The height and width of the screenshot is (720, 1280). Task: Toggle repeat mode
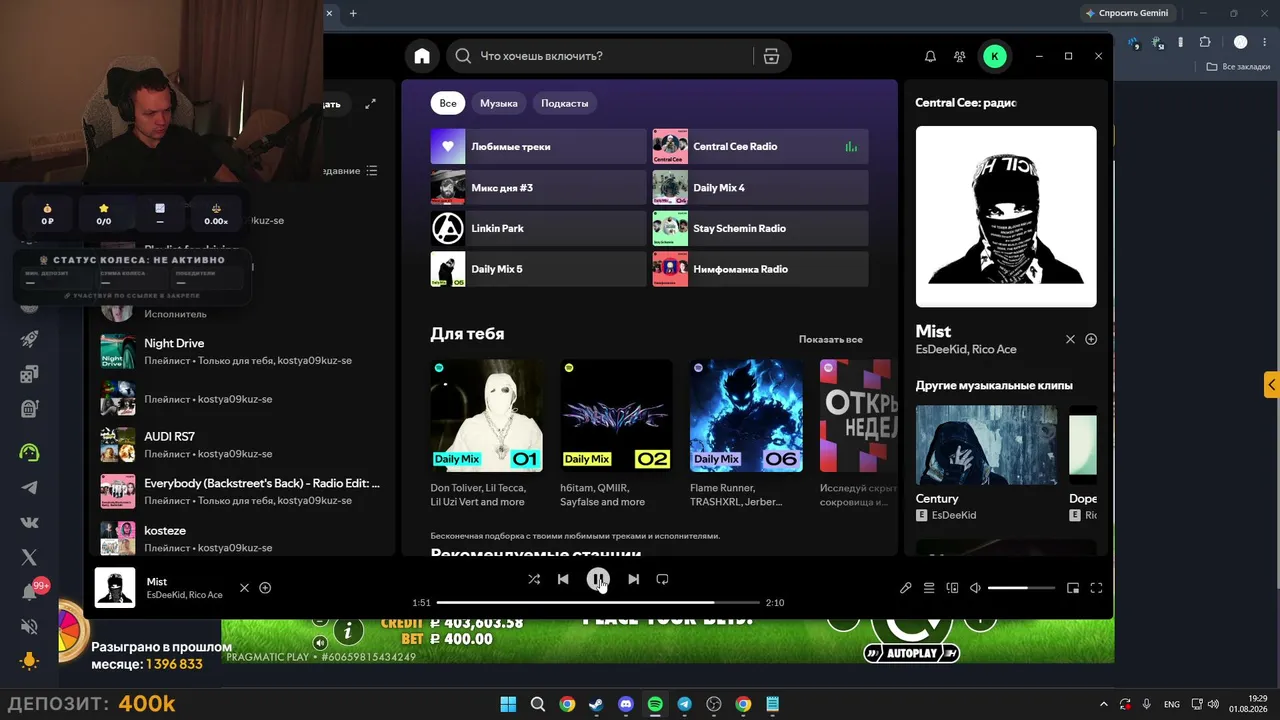pos(662,579)
